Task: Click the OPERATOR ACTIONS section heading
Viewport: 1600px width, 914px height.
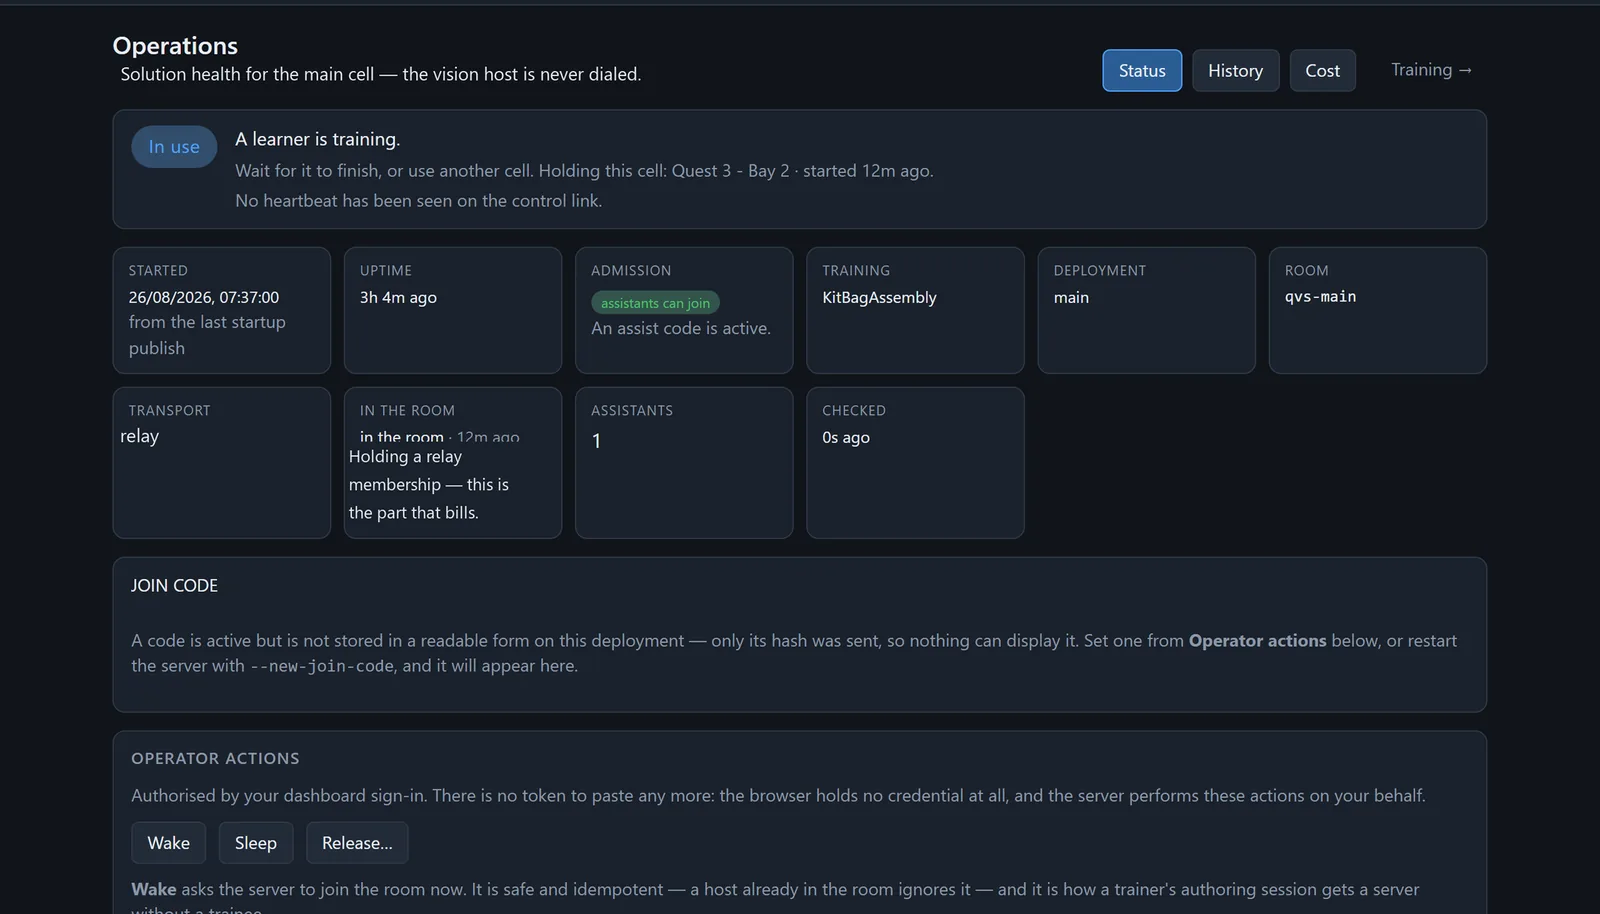Action: 215,758
